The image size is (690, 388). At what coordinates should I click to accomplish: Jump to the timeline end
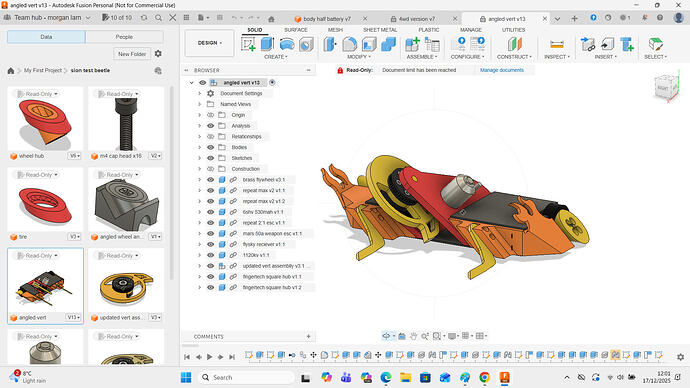(231, 357)
